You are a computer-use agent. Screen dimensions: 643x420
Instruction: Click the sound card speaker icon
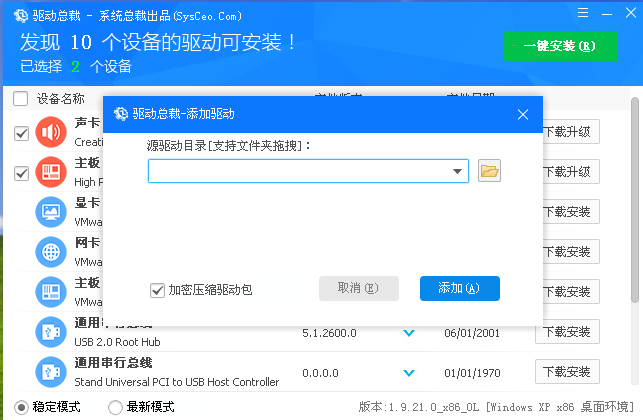point(51,132)
